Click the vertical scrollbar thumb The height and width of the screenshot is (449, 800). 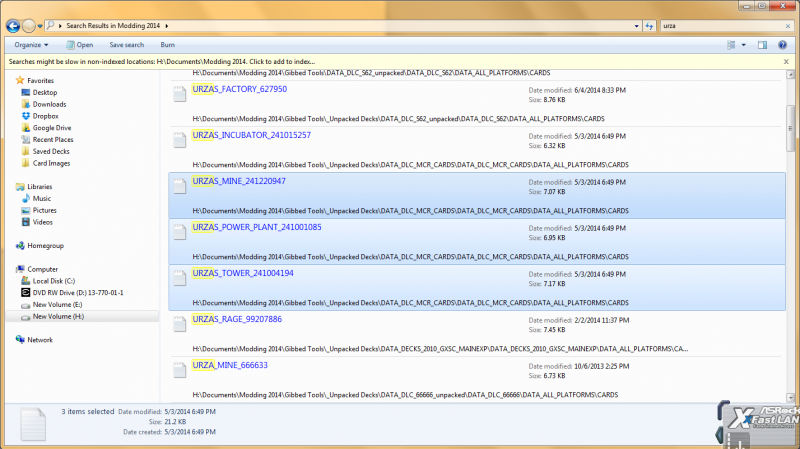790,128
